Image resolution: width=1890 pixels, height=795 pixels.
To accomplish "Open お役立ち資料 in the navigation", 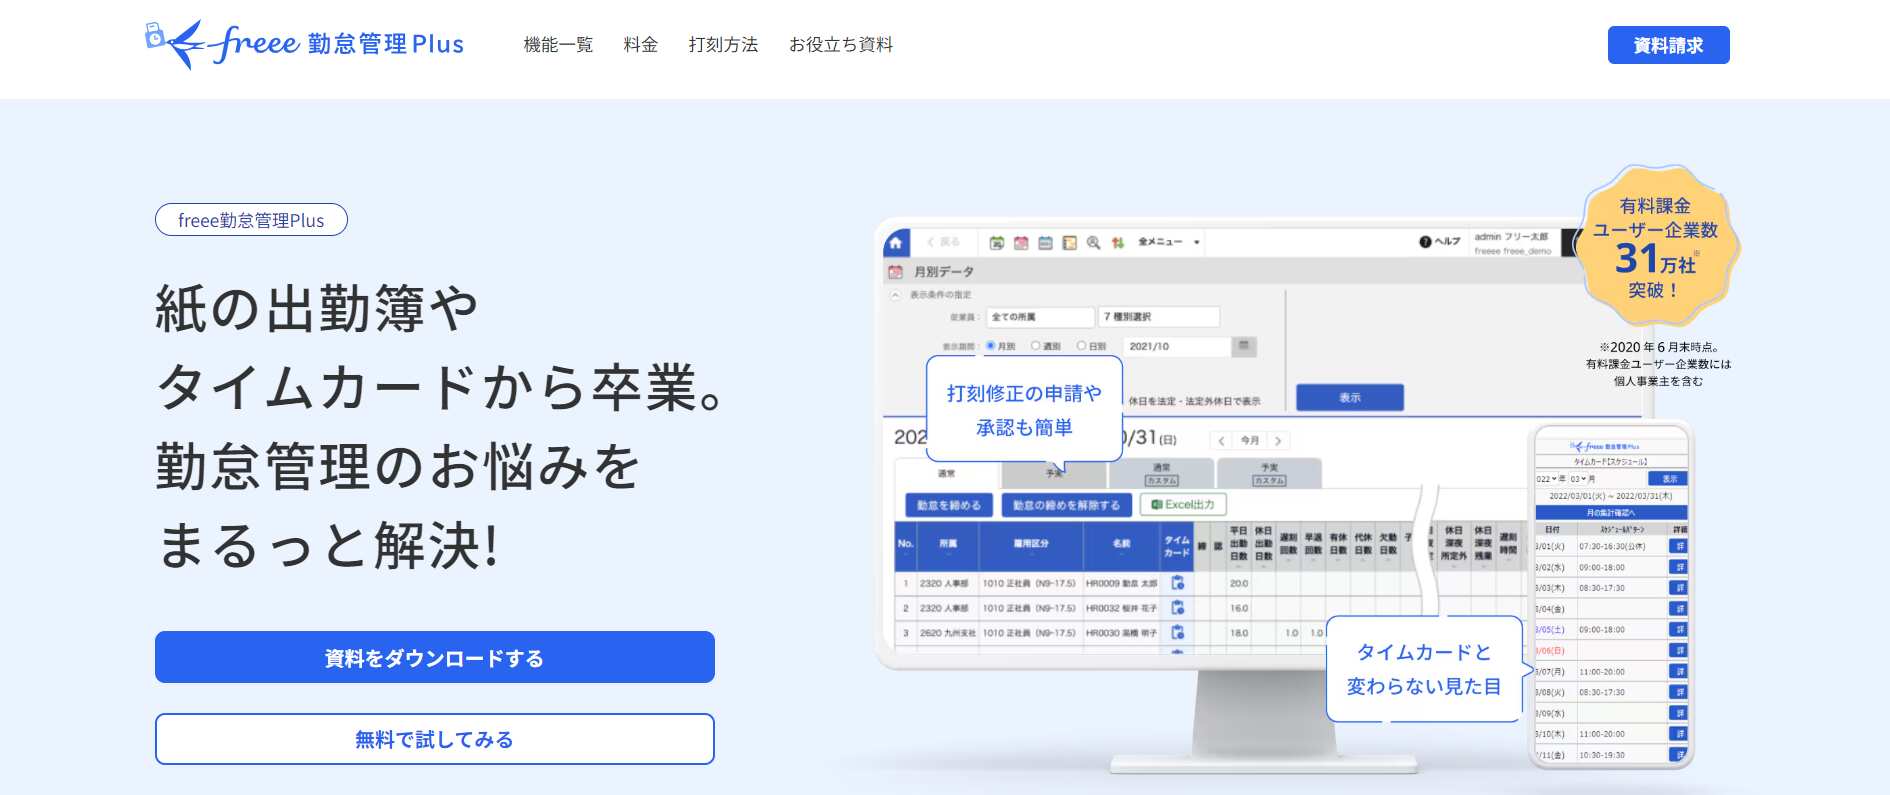I will pos(840,45).
